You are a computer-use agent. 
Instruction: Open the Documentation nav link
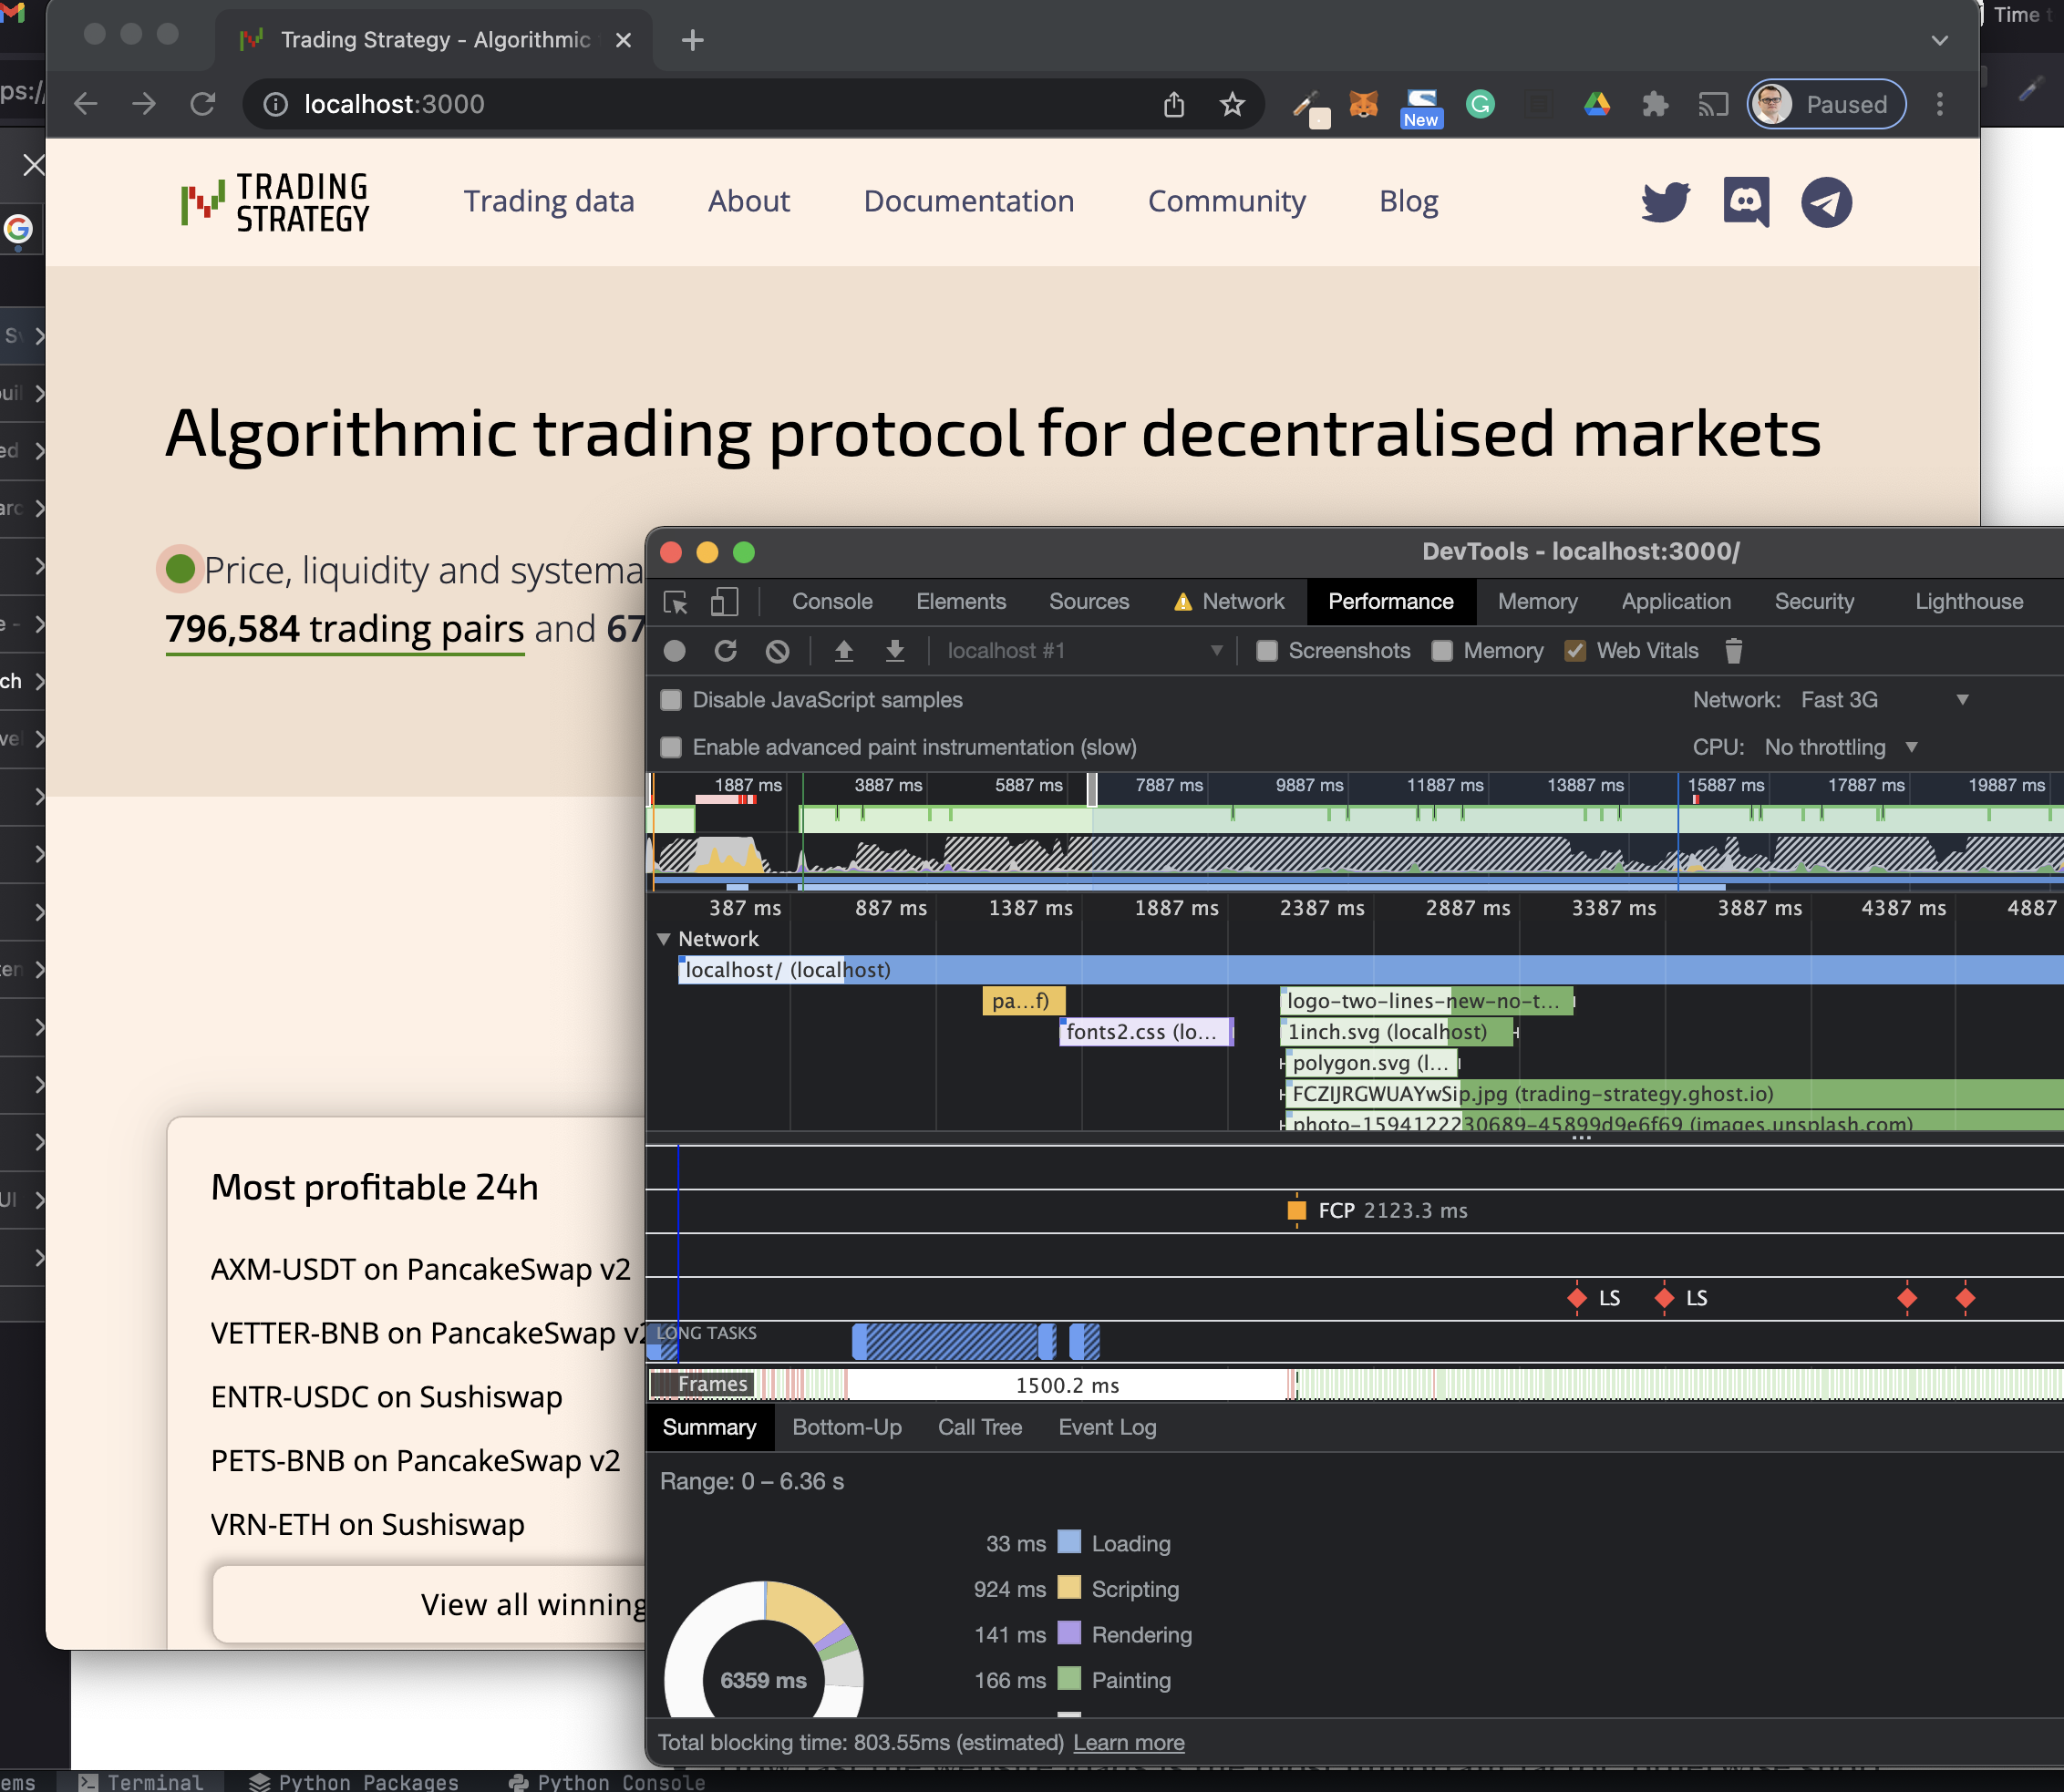click(x=968, y=202)
